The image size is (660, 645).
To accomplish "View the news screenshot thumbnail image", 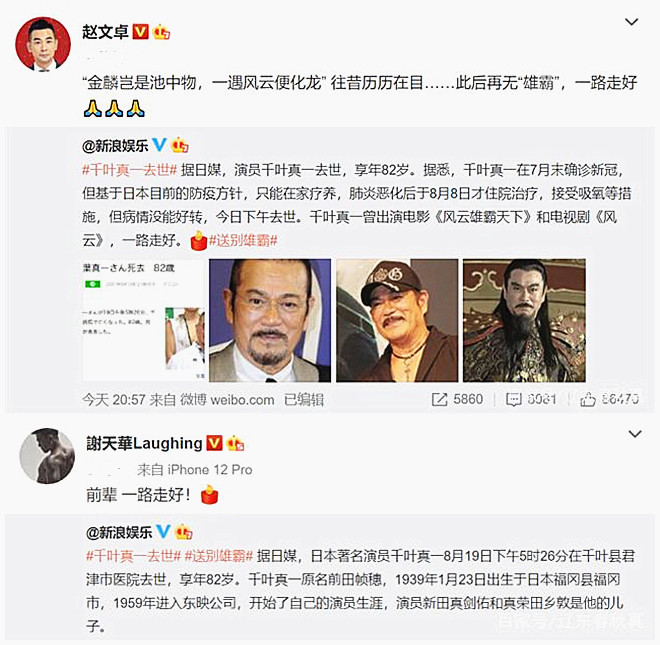I will [x=143, y=320].
